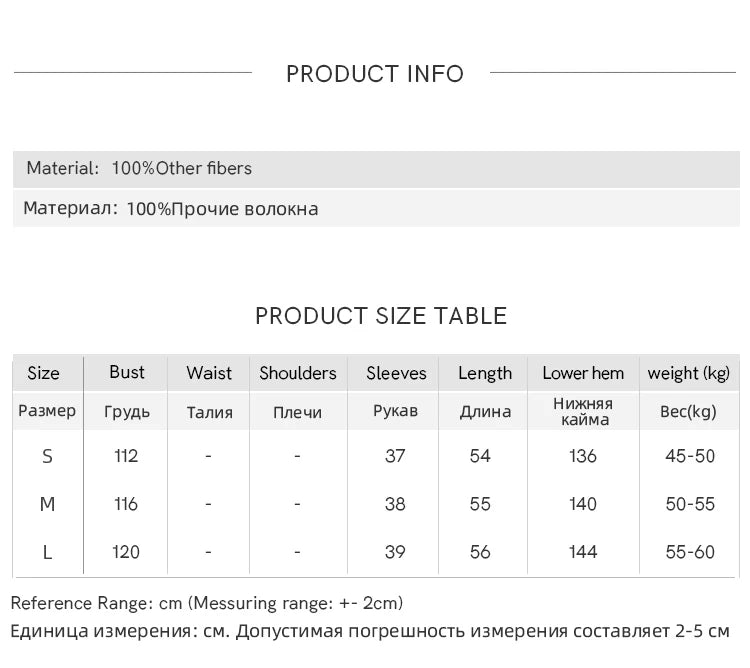
Task: Click lower hem value 140
Action: 583,504
